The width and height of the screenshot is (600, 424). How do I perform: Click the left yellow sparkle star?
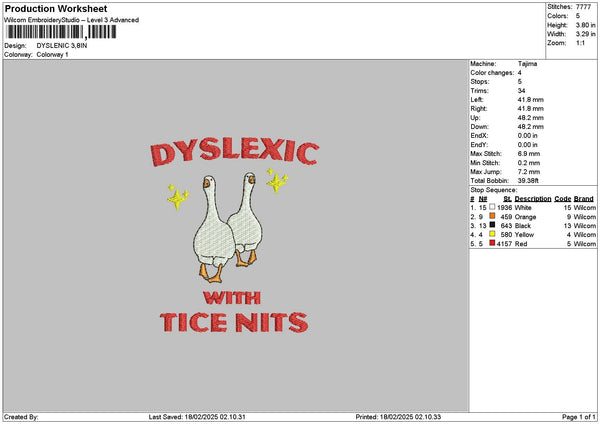coord(178,197)
